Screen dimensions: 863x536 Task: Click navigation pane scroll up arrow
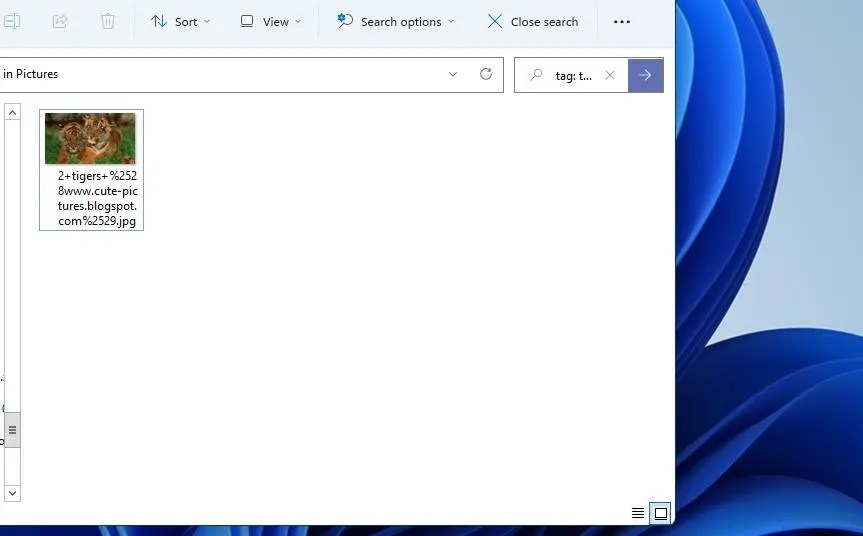click(x=13, y=112)
